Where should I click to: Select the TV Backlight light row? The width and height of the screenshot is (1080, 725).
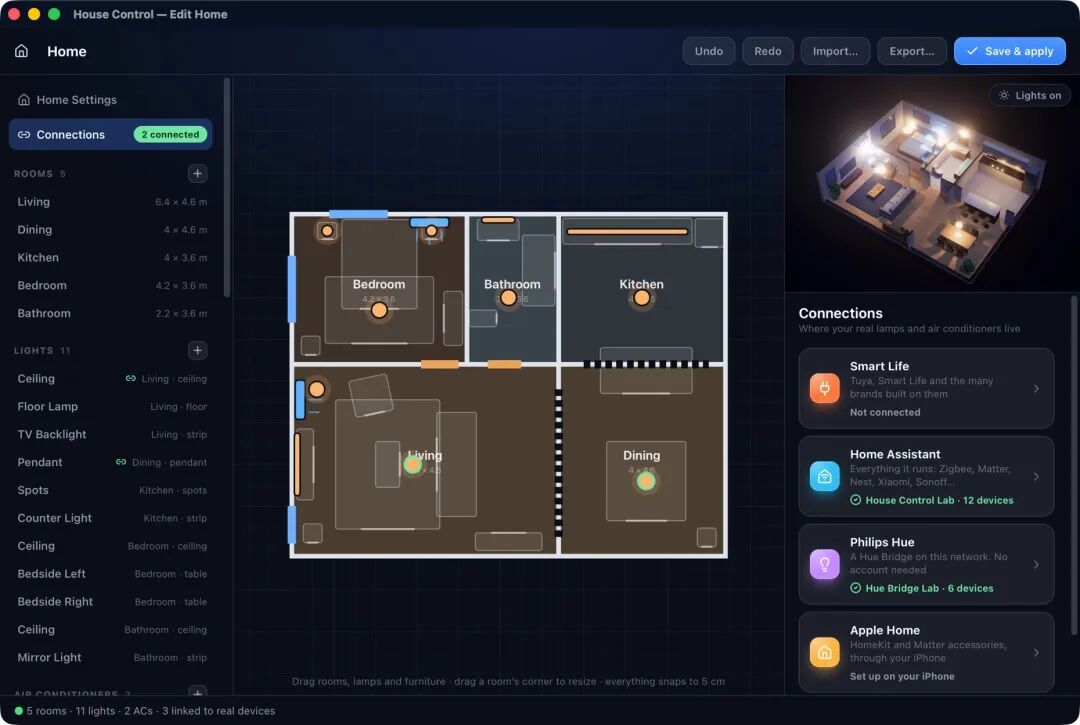[111, 434]
